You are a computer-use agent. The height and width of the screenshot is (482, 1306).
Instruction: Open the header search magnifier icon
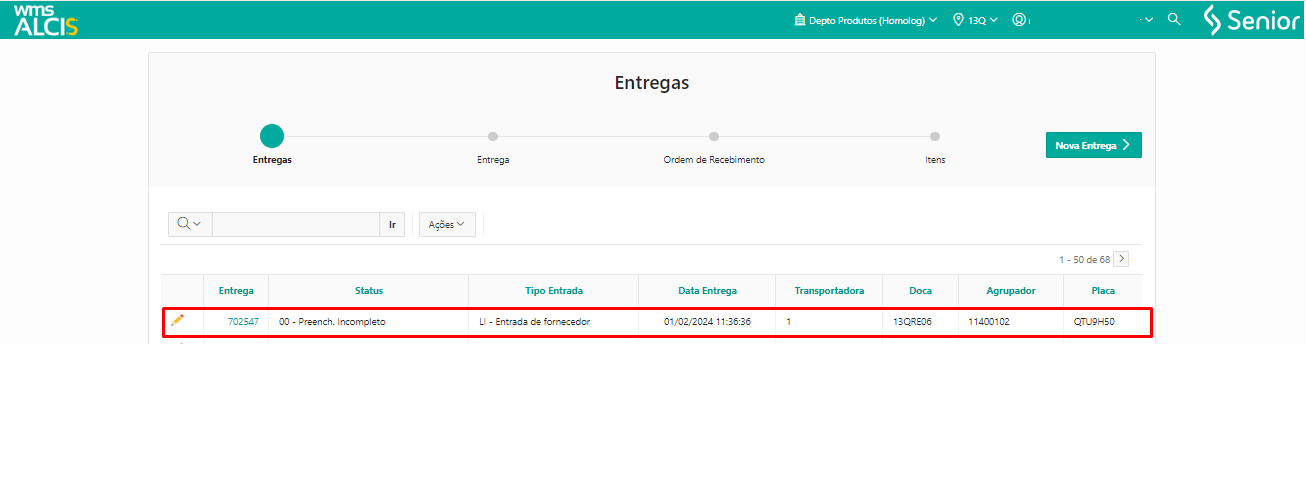[x=1174, y=19]
